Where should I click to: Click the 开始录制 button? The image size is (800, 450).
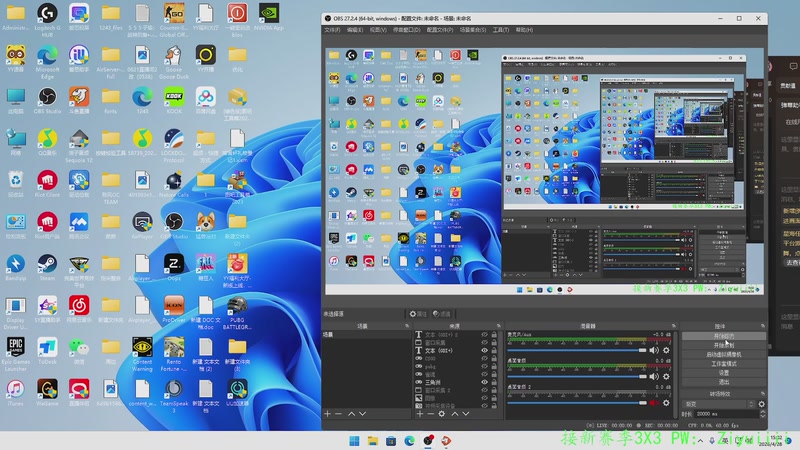click(x=723, y=345)
